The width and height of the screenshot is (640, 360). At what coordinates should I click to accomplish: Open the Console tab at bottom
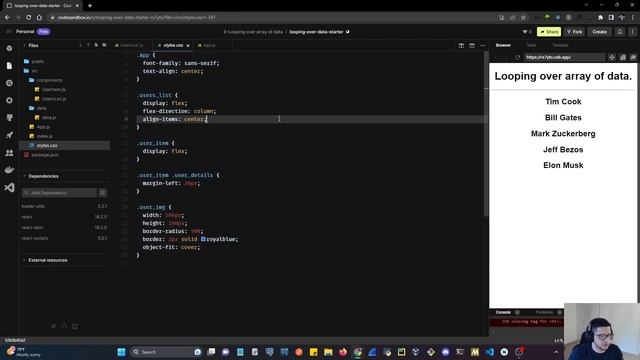tap(503, 313)
